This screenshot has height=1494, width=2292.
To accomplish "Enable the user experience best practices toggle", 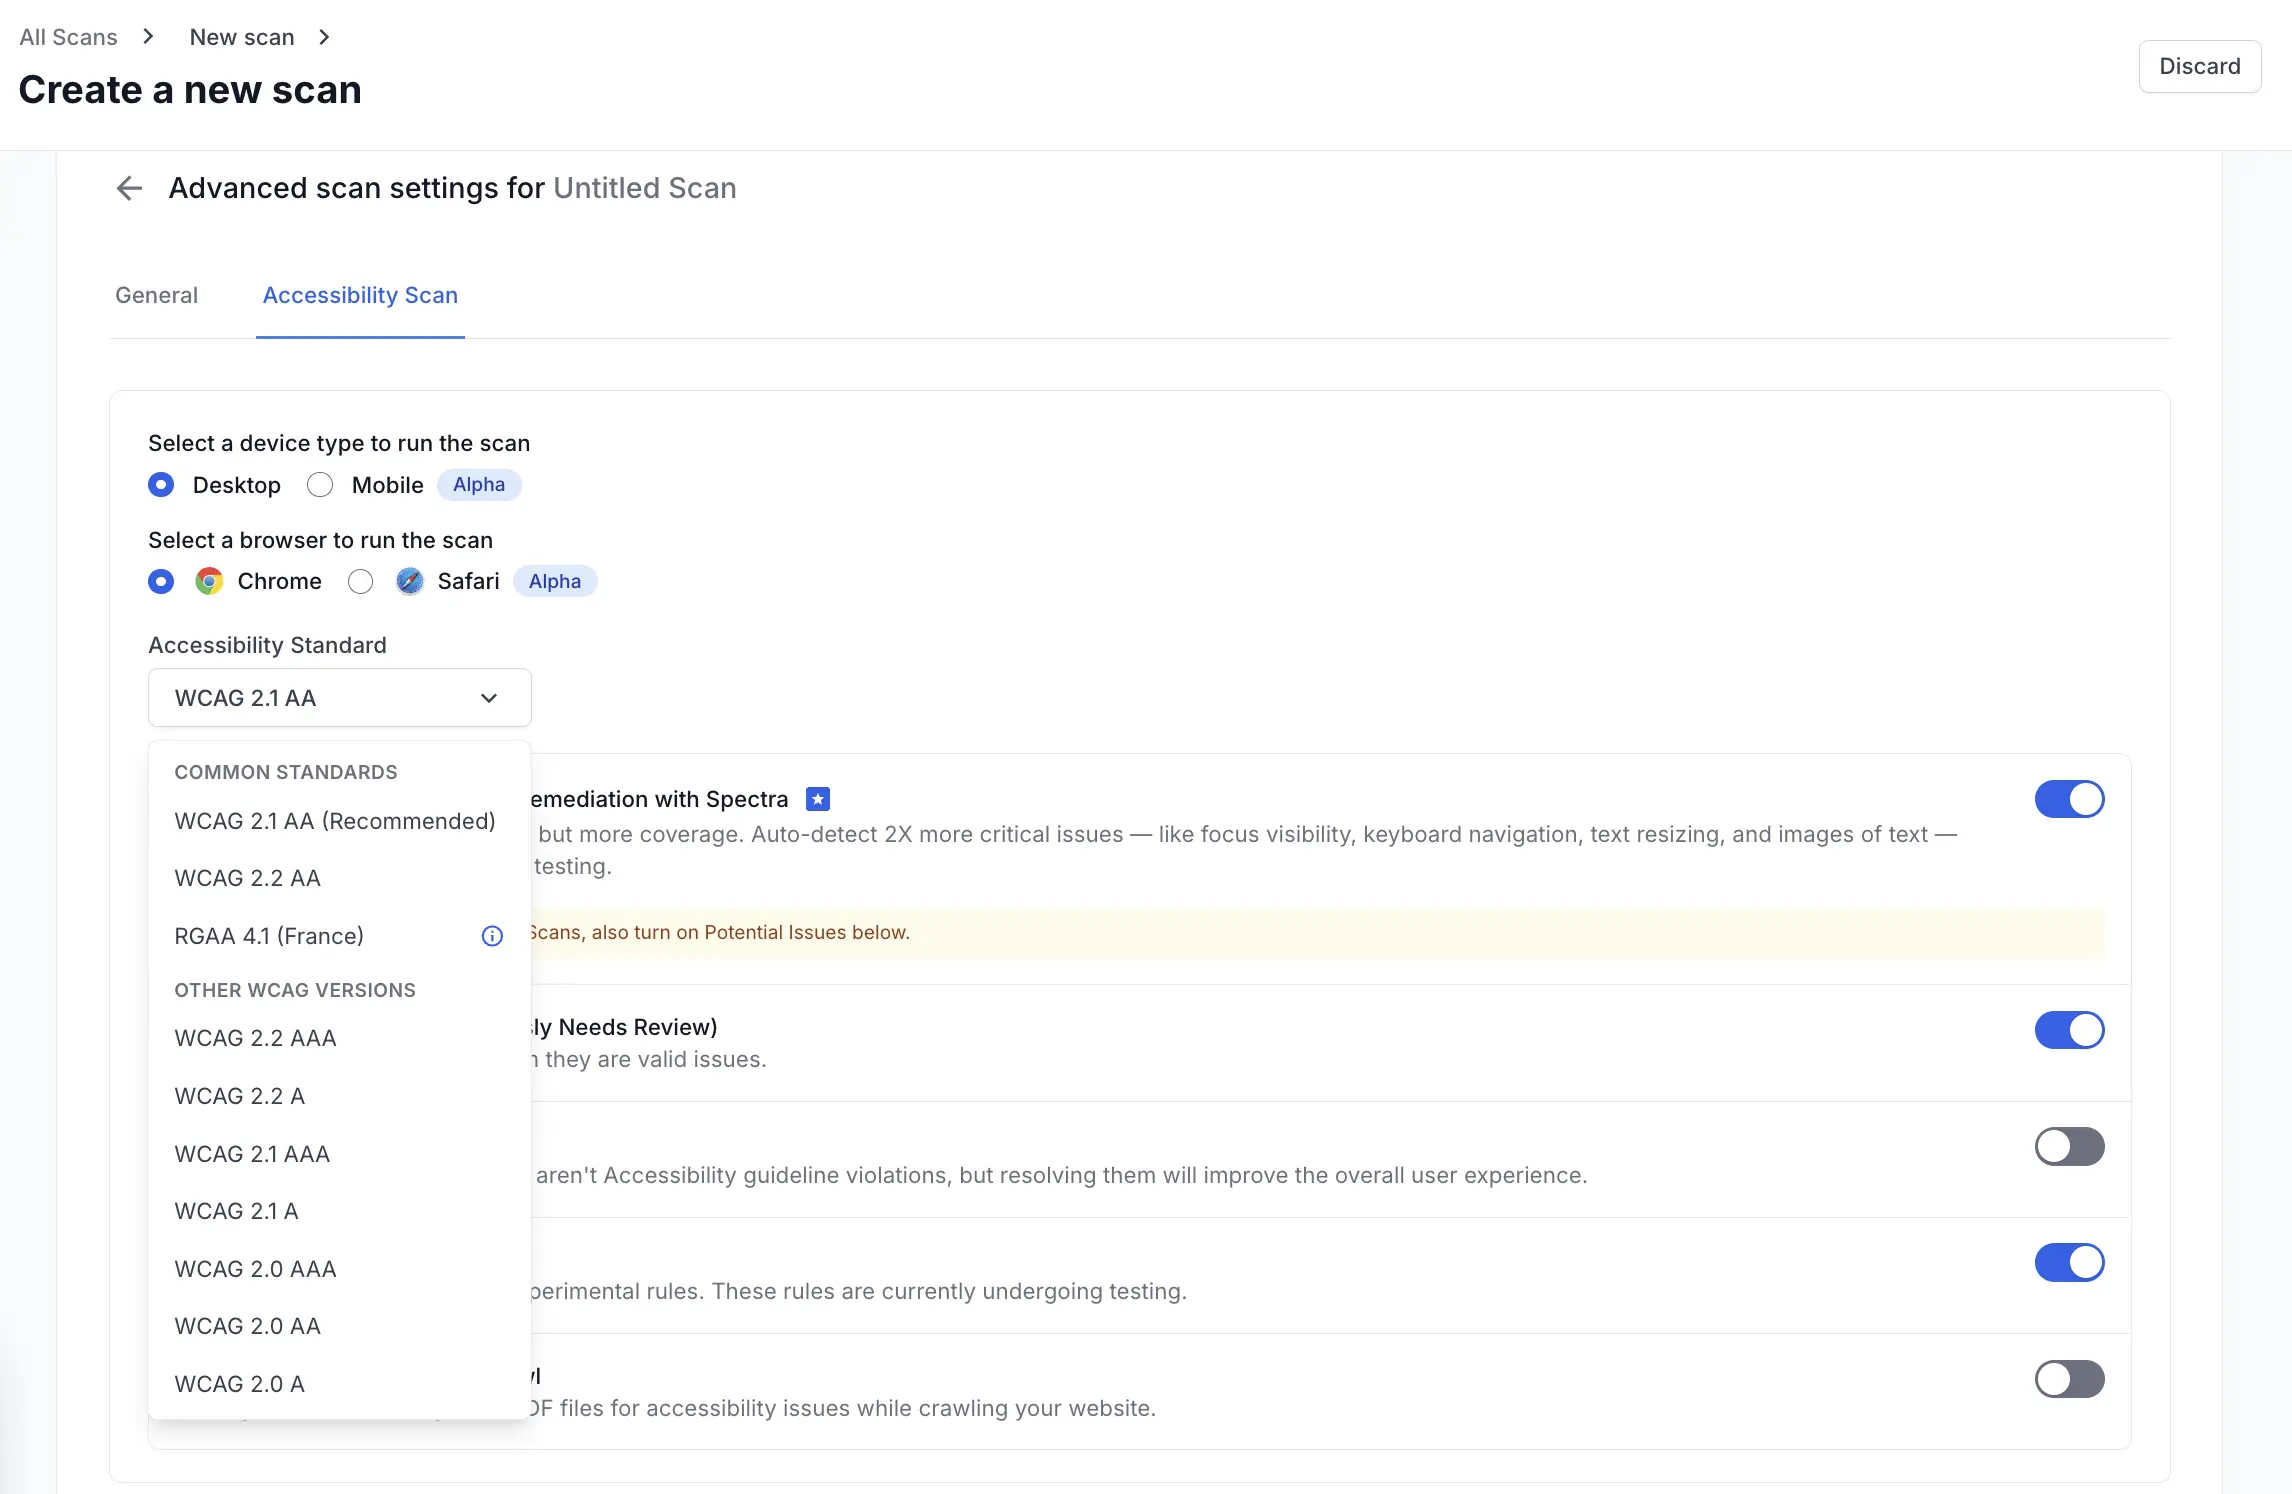I will [x=2069, y=1146].
